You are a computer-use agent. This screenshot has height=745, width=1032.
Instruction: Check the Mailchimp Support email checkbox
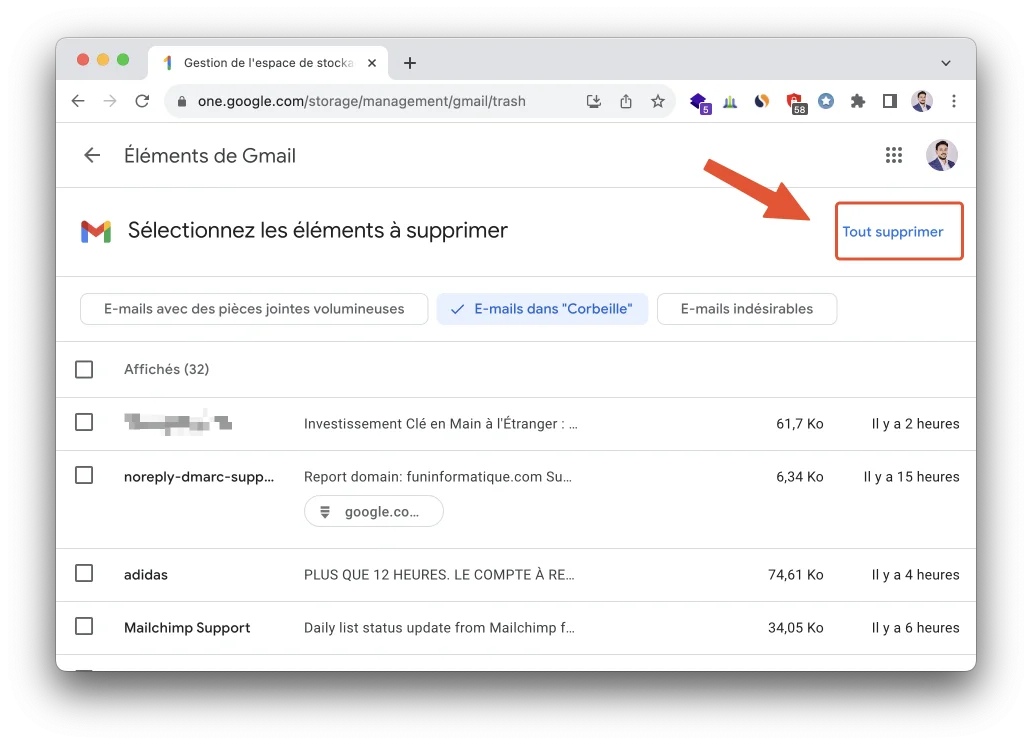pyautogui.click(x=84, y=627)
